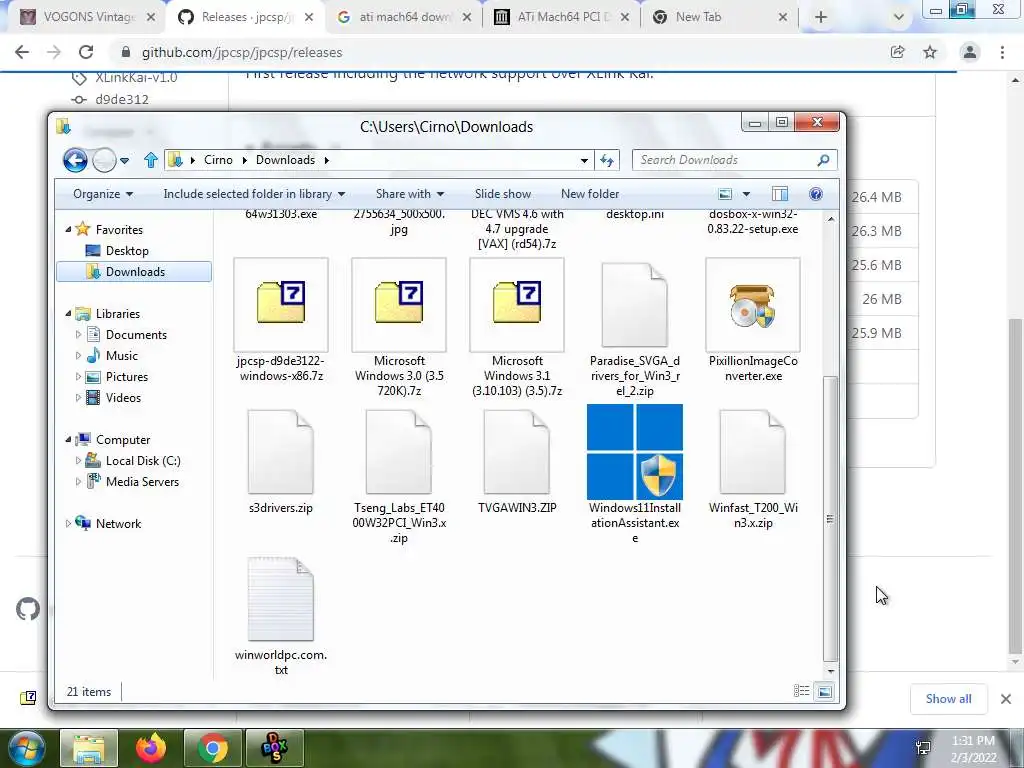Click the Chrome profile avatar icon
1024x768 pixels.
click(x=970, y=52)
